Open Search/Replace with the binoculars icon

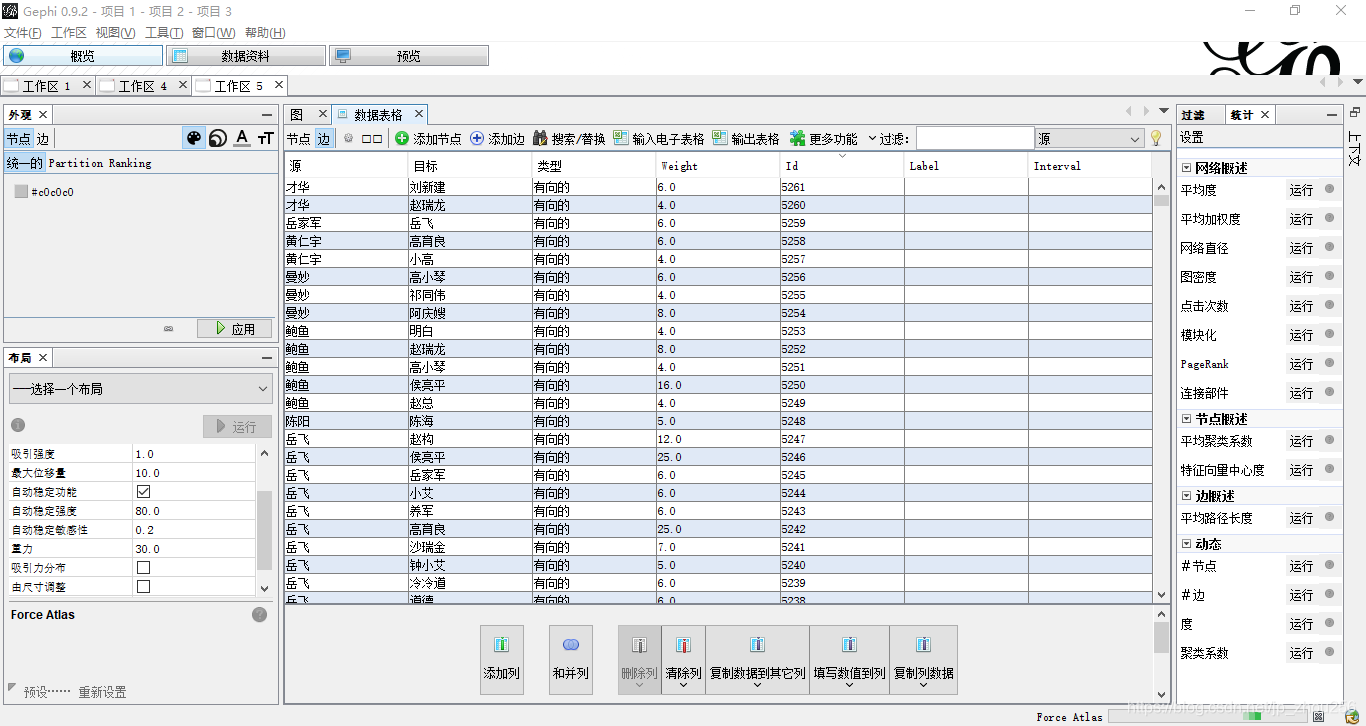[x=540, y=139]
